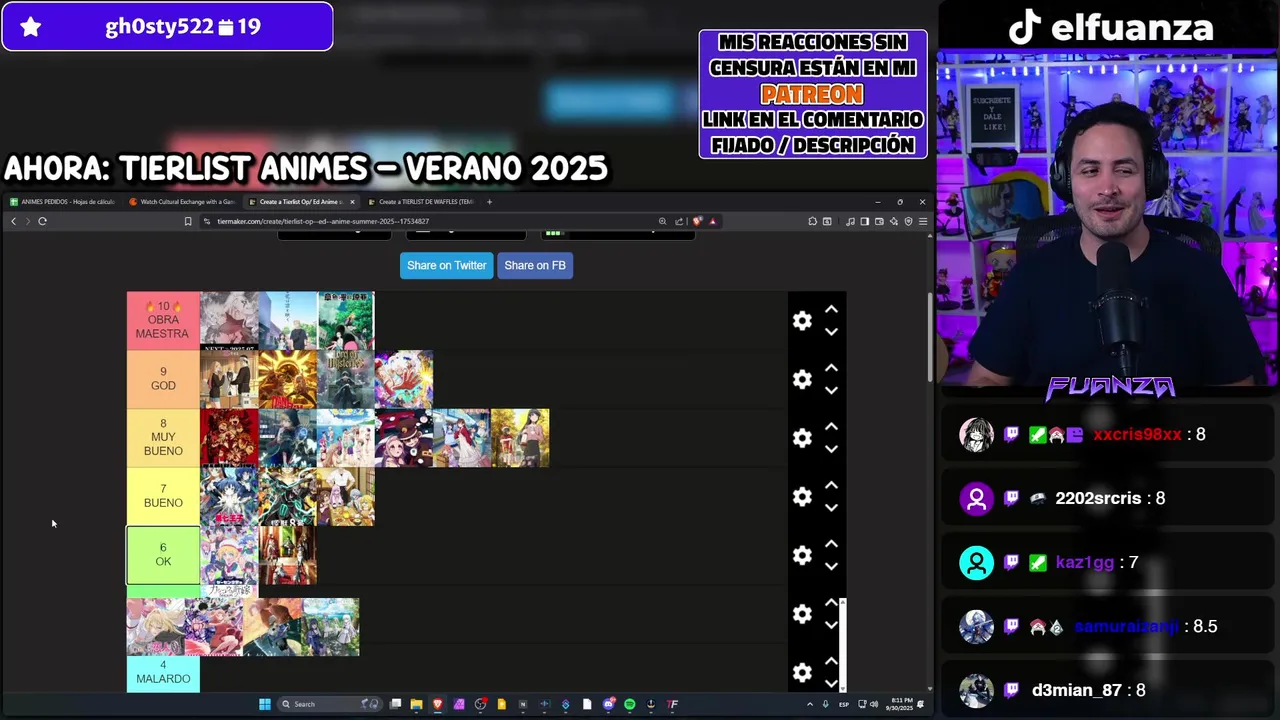The height and width of the screenshot is (720, 1280).
Task: Move Obra Maestra tier up
Action: click(x=831, y=309)
